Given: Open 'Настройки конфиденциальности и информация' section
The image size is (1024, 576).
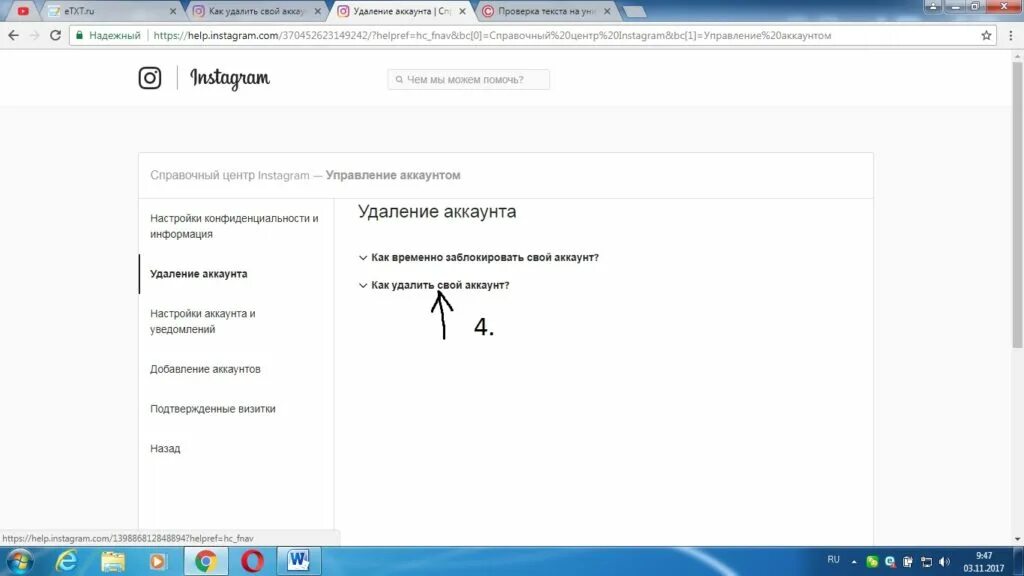Looking at the screenshot, I should coord(234,226).
